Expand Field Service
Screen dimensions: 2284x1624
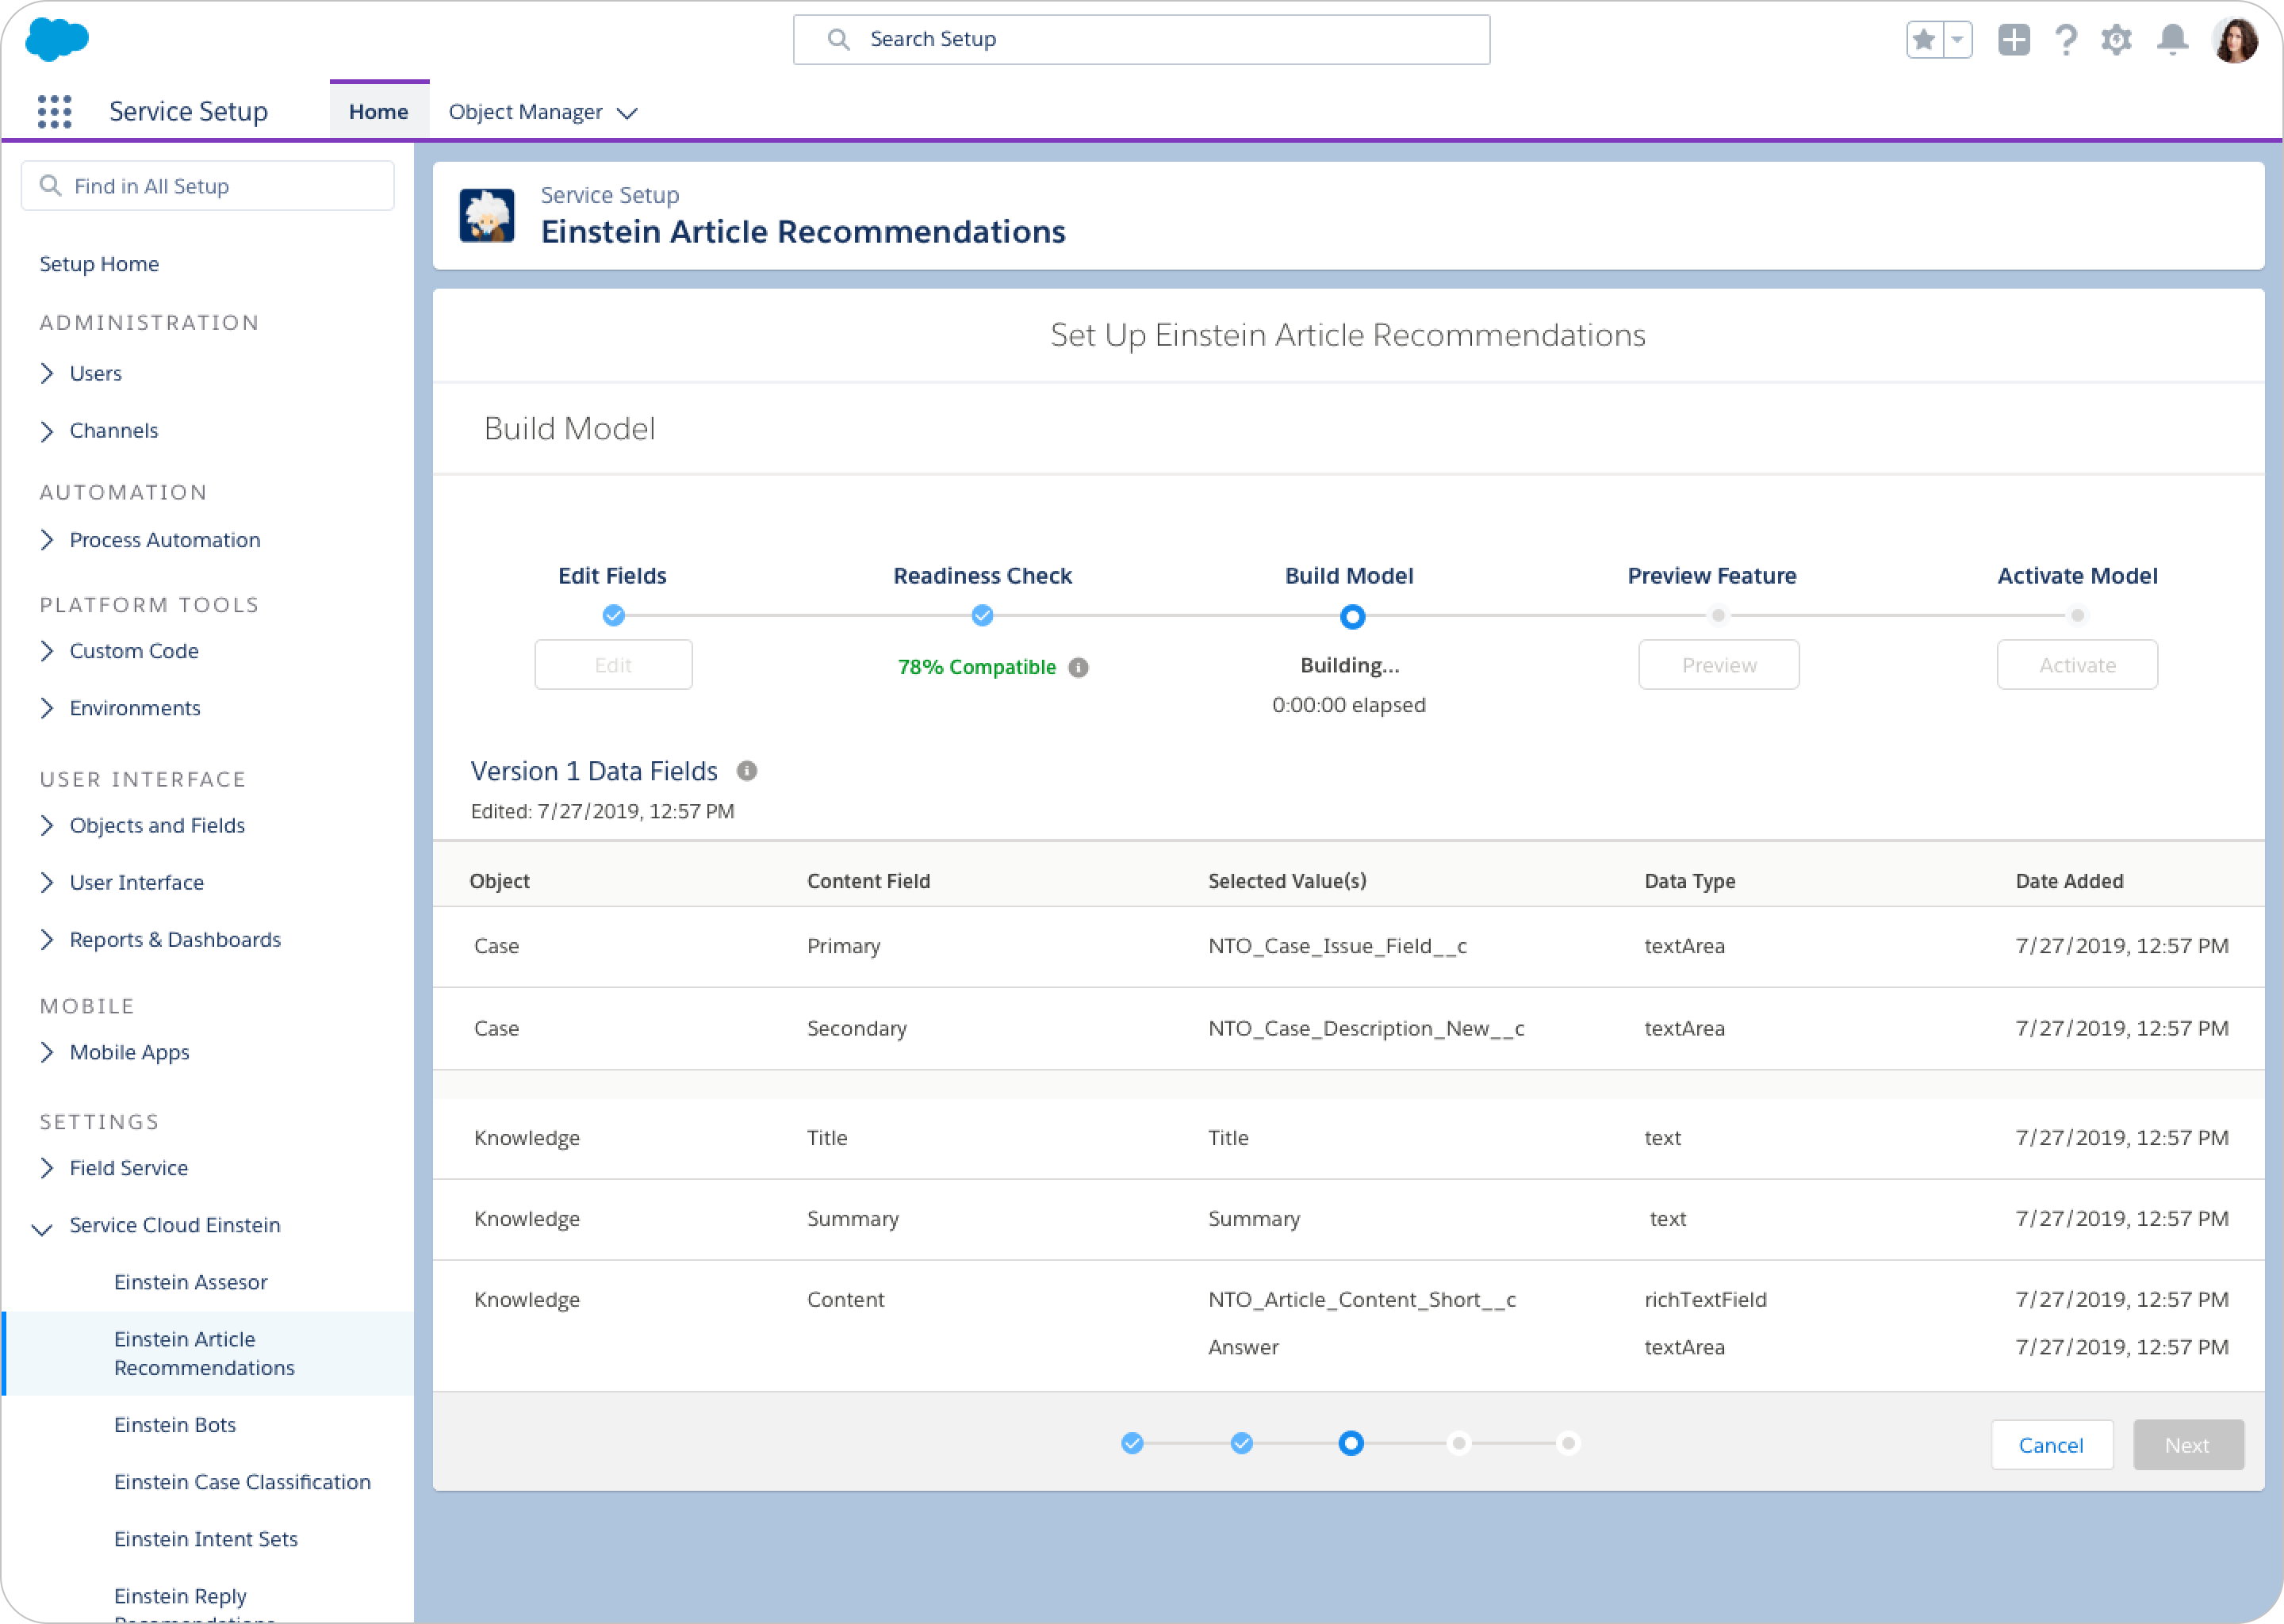coord(47,1168)
